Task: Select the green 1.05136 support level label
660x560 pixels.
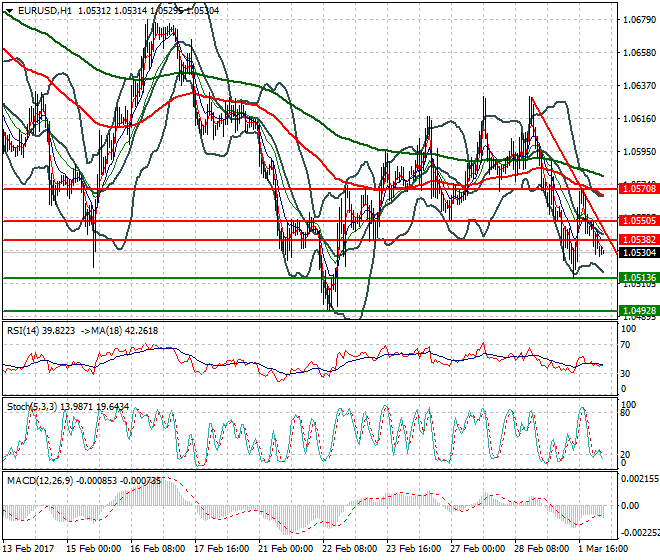Action: (638, 277)
